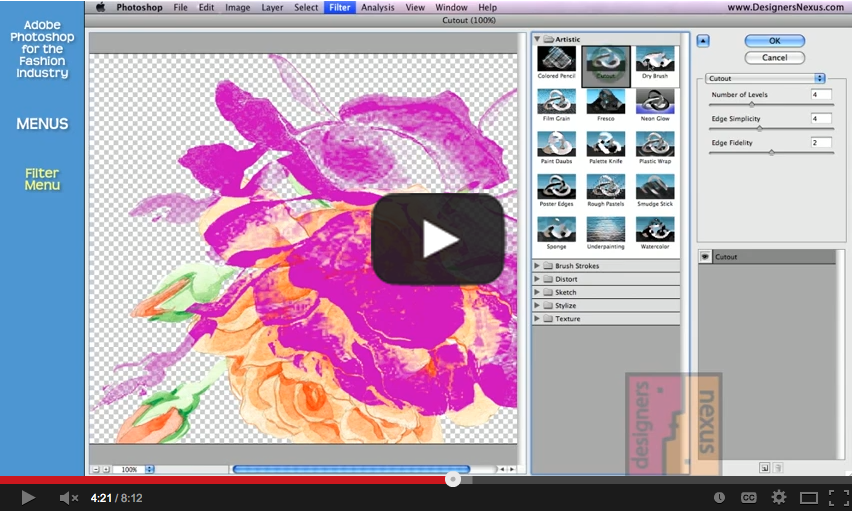Pick the Neon Glow filter thumbnail
The width and height of the screenshot is (852, 511).
point(655,102)
